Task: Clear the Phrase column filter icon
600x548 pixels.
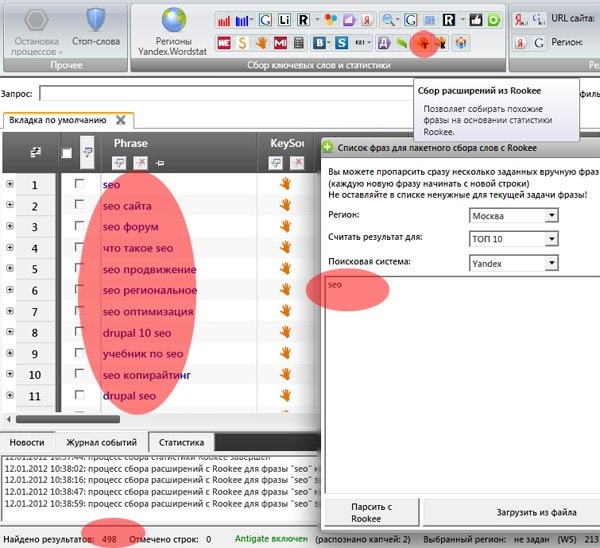Action: pyautogui.click(x=140, y=163)
